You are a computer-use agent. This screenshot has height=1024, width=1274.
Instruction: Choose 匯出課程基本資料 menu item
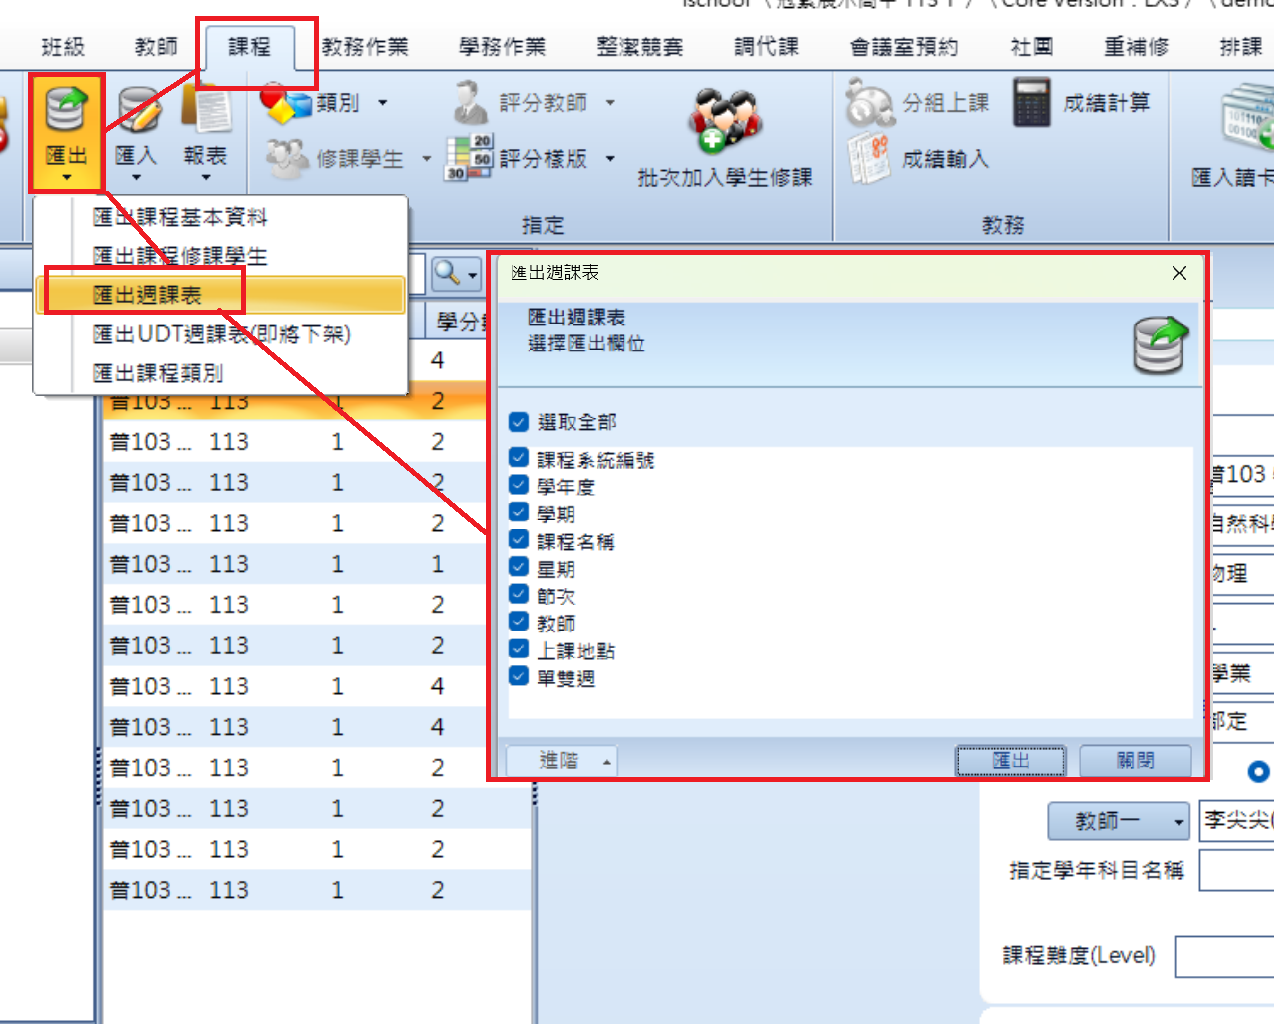(x=221, y=217)
